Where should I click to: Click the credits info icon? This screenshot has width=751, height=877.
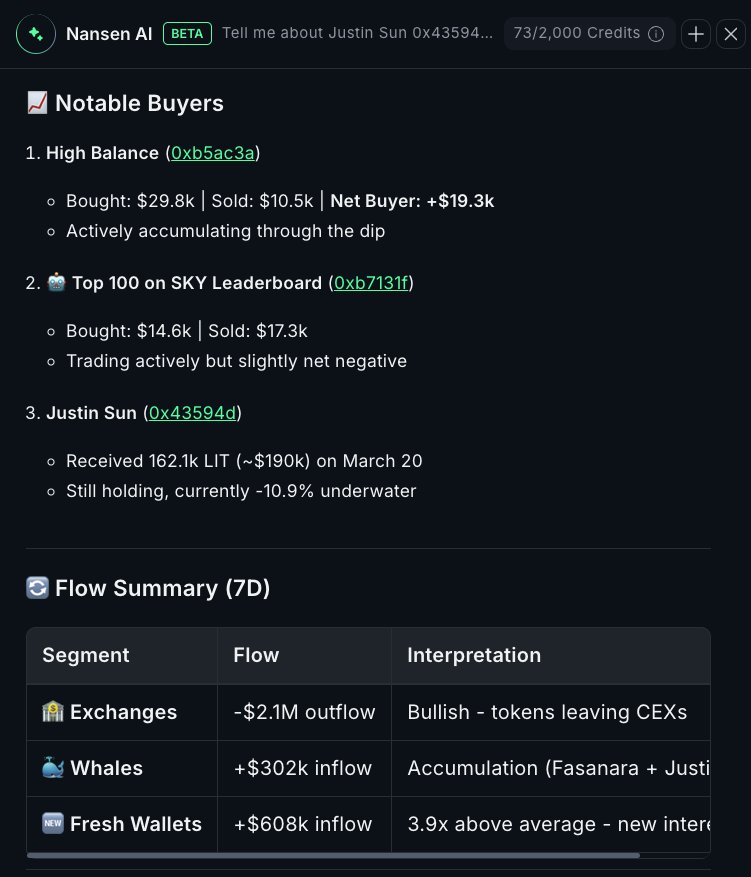(656, 34)
